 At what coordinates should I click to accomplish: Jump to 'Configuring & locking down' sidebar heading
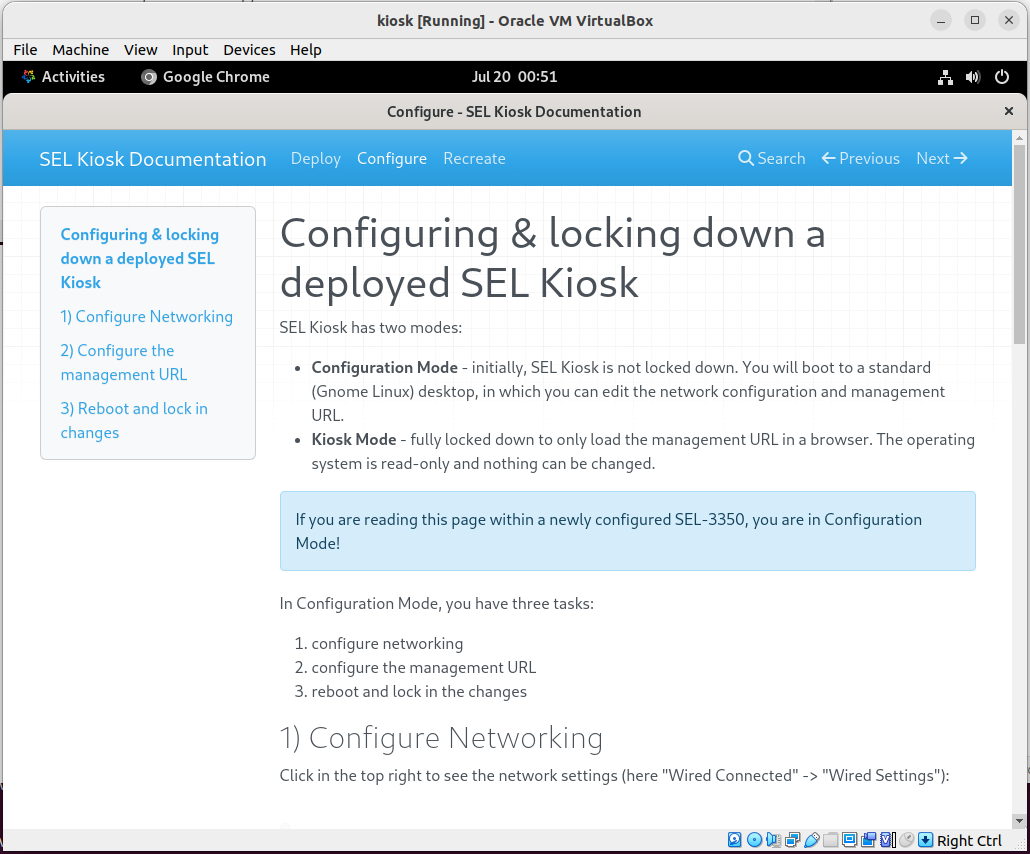[x=140, y=258]
